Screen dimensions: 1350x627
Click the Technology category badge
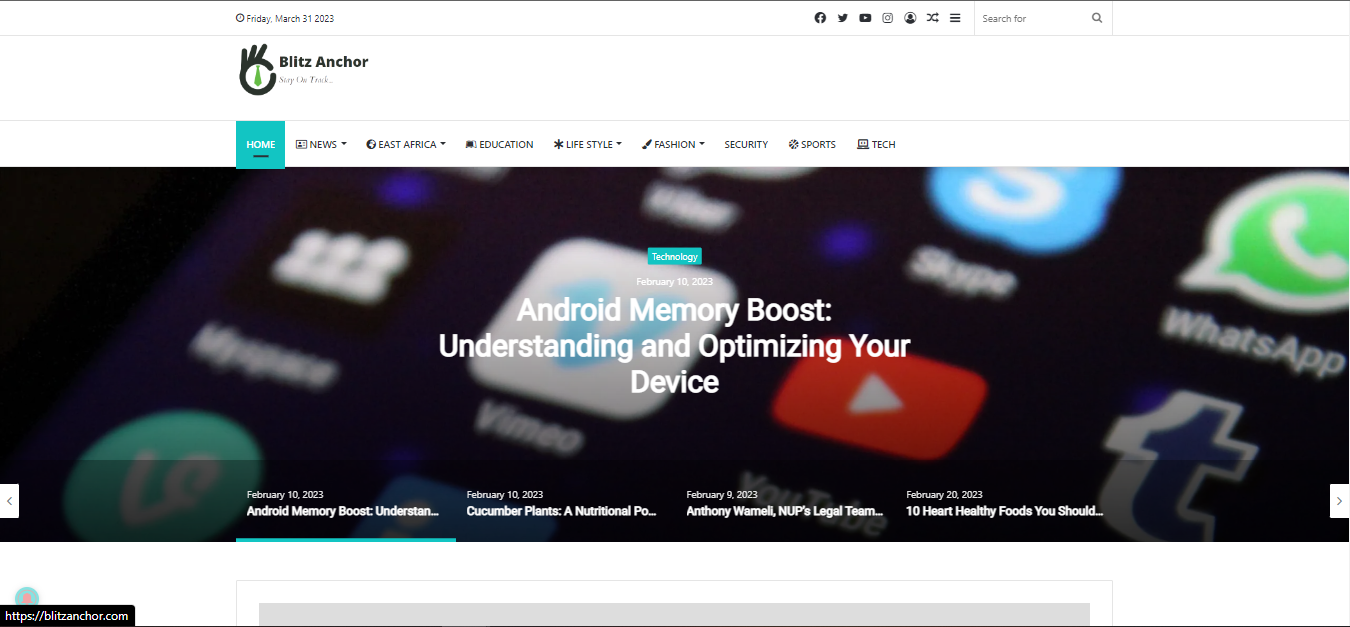tap(674, 257)
